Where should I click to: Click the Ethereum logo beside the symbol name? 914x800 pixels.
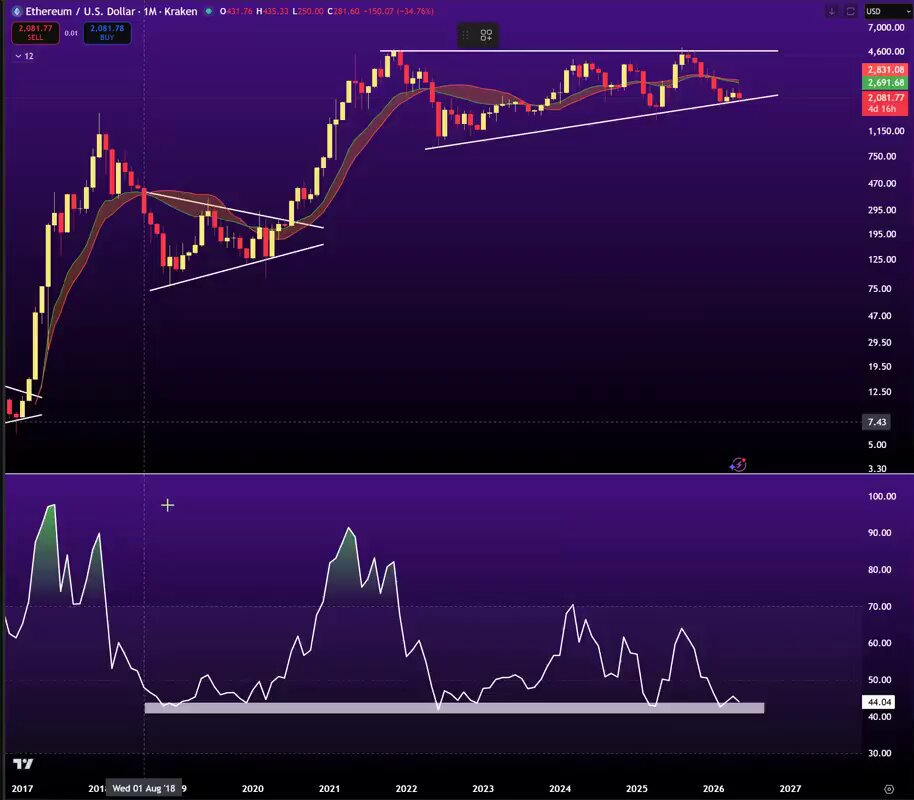coord(17,11)
